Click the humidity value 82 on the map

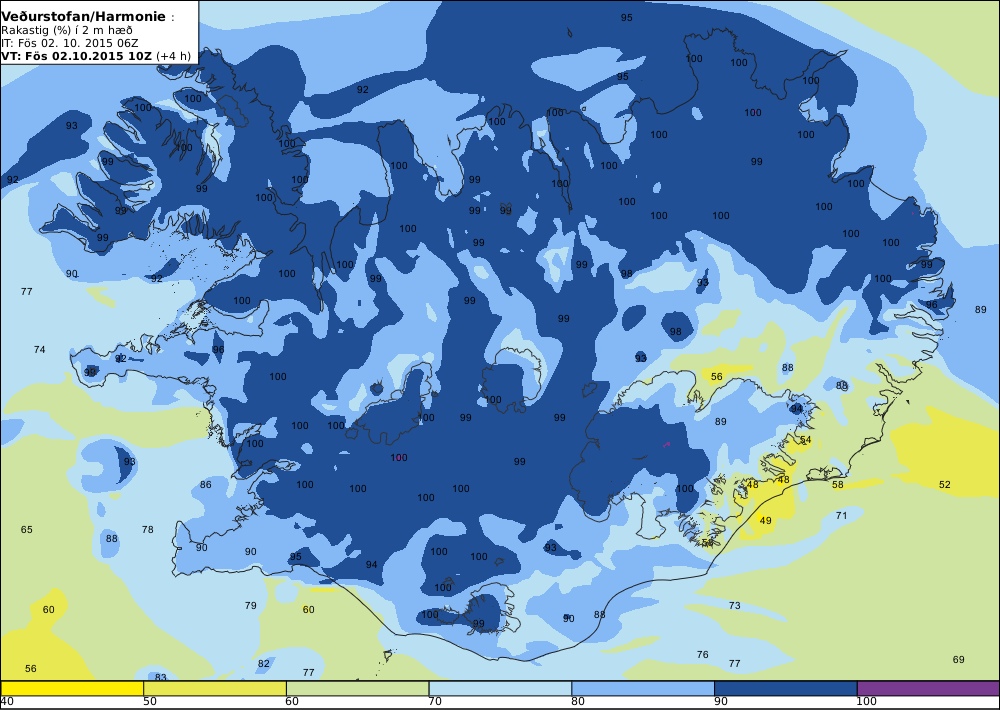pyautogui.click(x=264, y=663)
